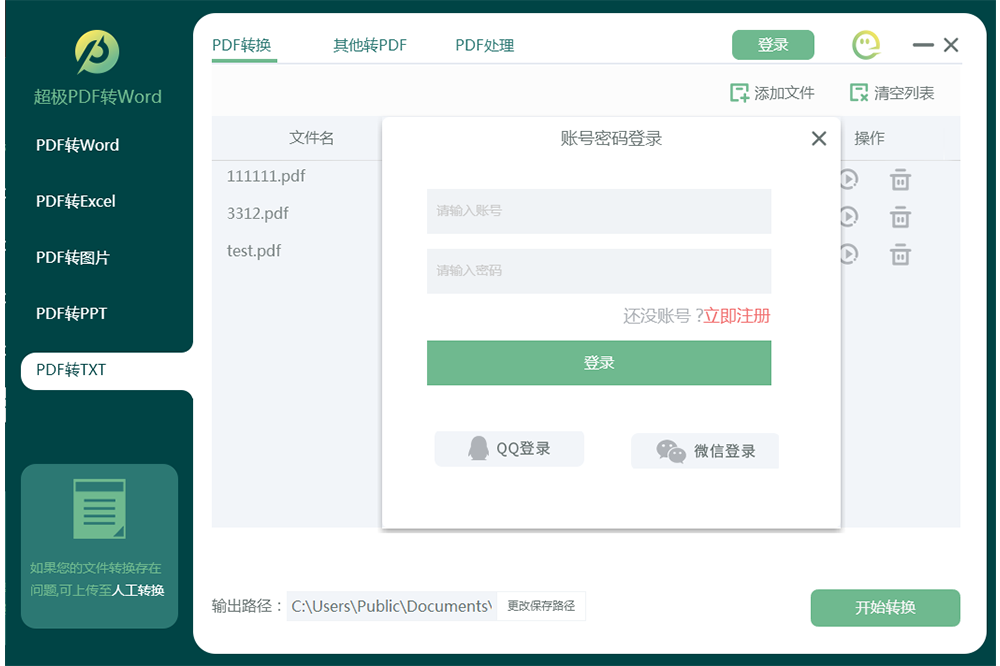Click the WeChat 微信登录 login button
This screenshot has height=666, width=1000.
click(705, 451)
